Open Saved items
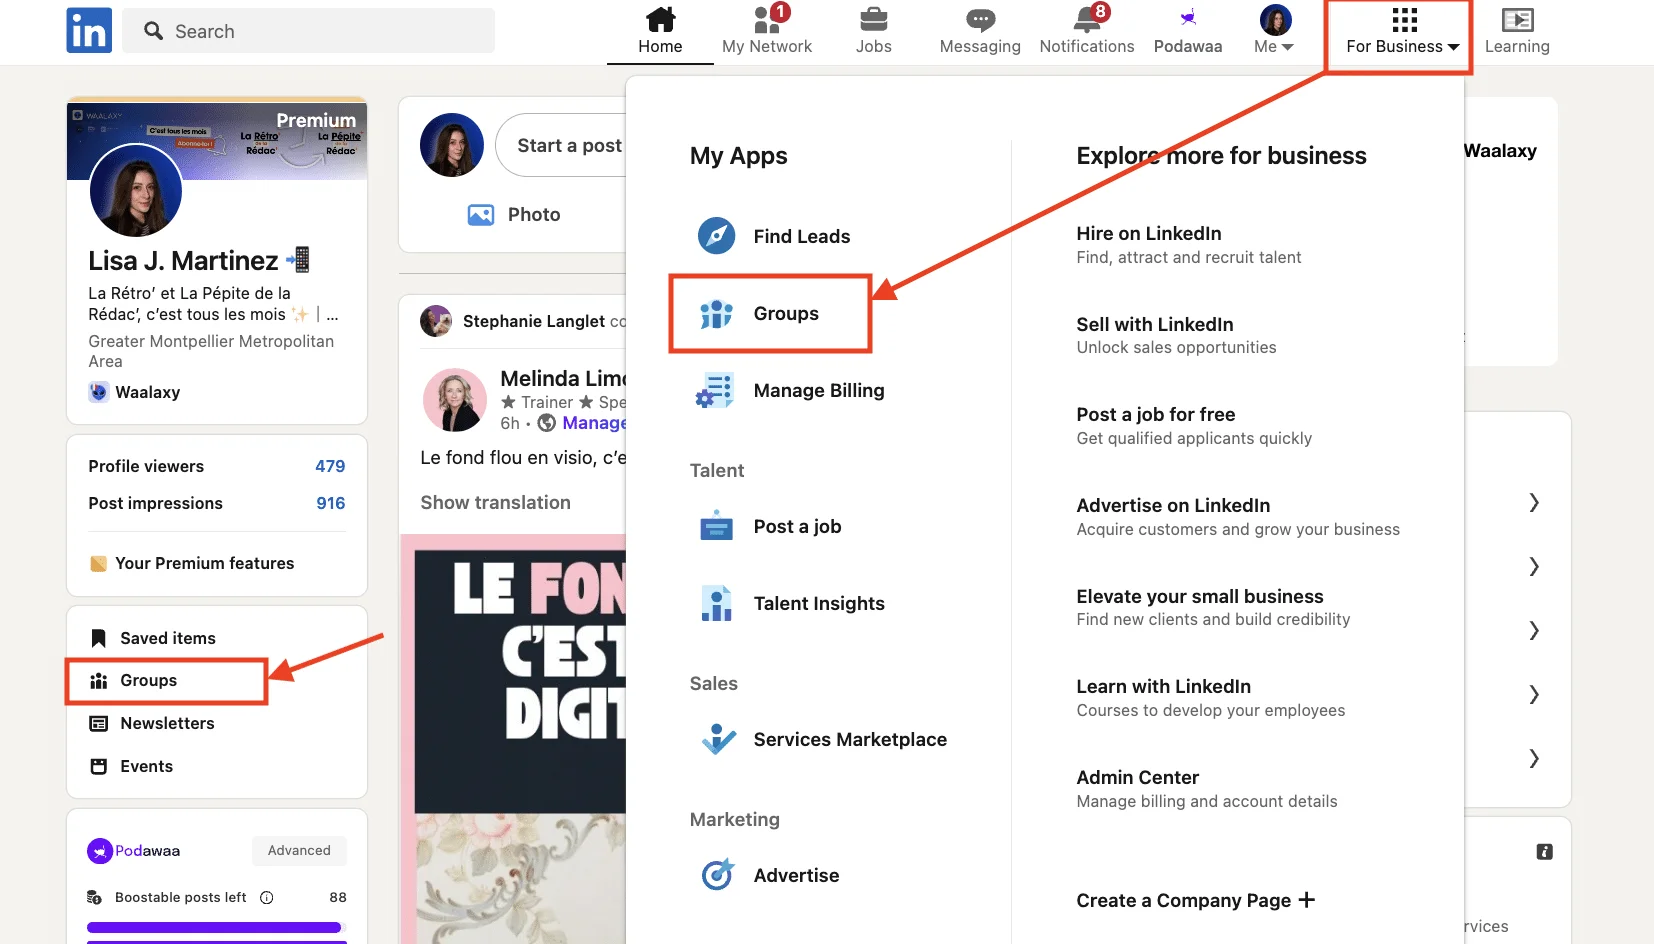Viewport: 1654px width, 944px height. (x=153, y=638)
